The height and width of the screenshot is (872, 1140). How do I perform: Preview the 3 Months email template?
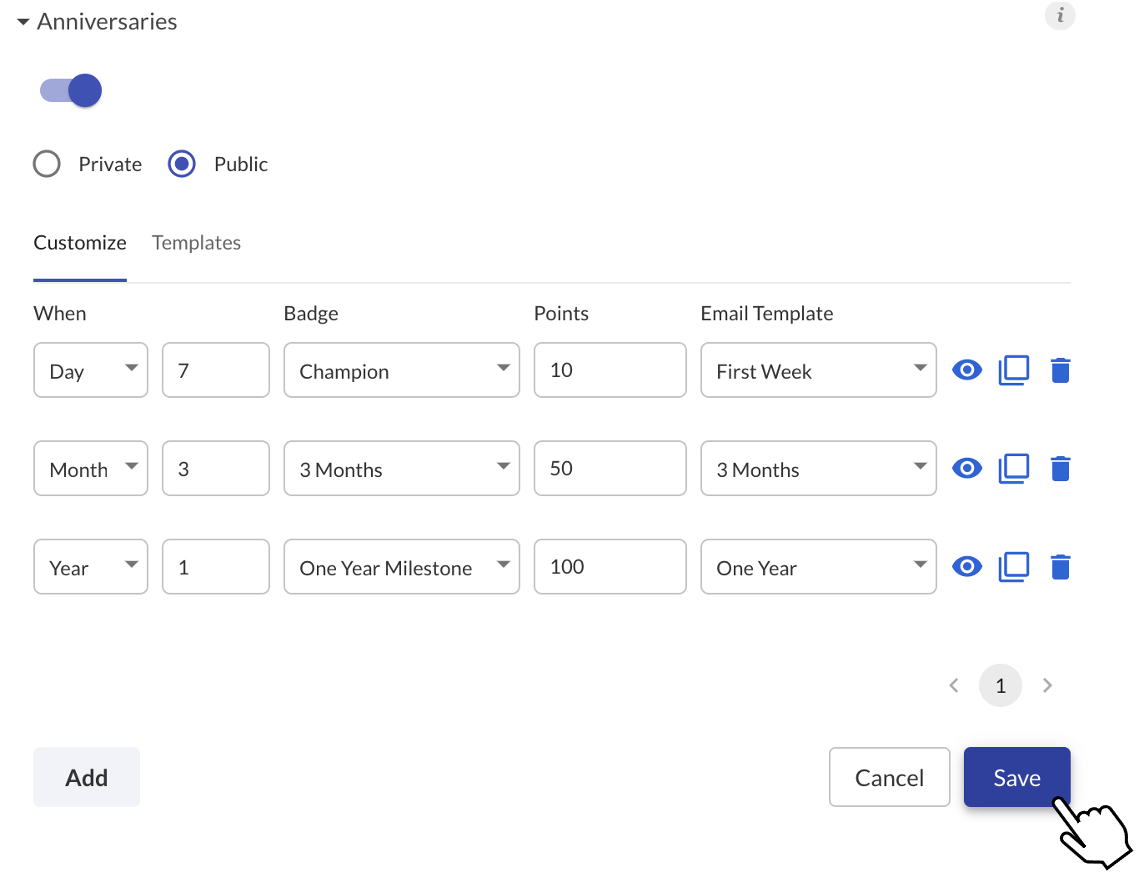coord(967,468)
